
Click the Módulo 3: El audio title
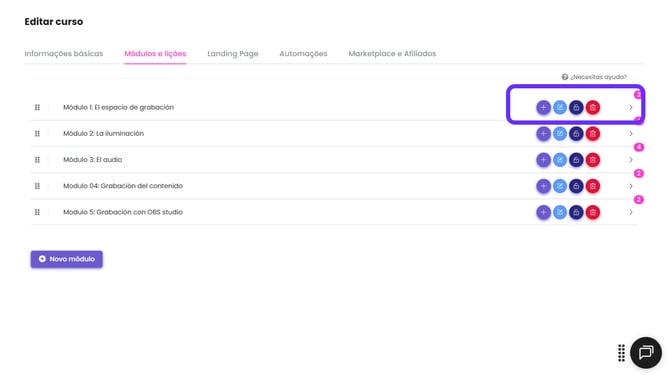[x=92, y=160]
